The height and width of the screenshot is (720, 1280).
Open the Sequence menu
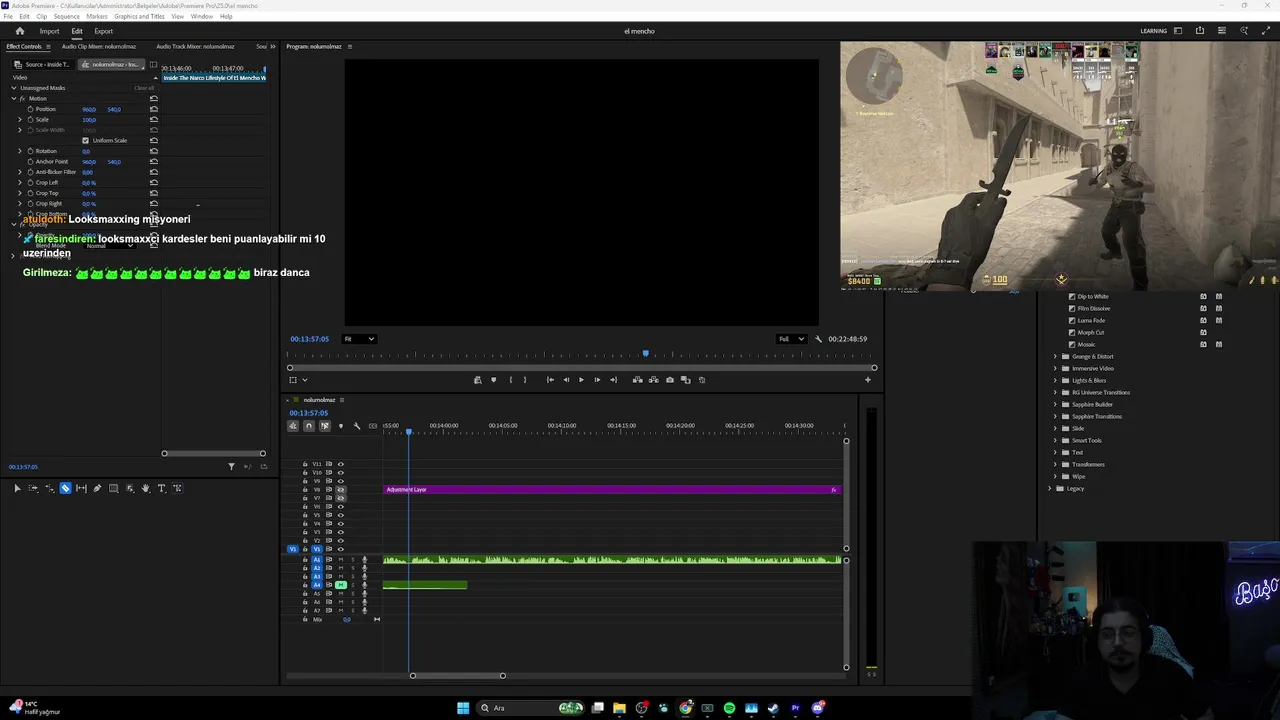(x=66, y=16)
